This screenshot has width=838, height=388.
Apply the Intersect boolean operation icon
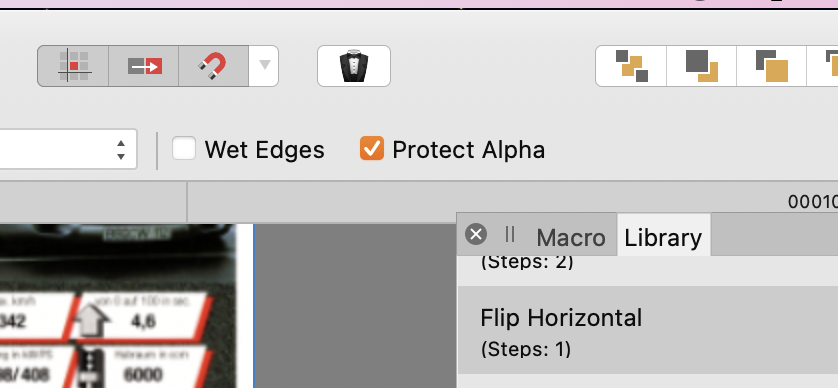772,66
